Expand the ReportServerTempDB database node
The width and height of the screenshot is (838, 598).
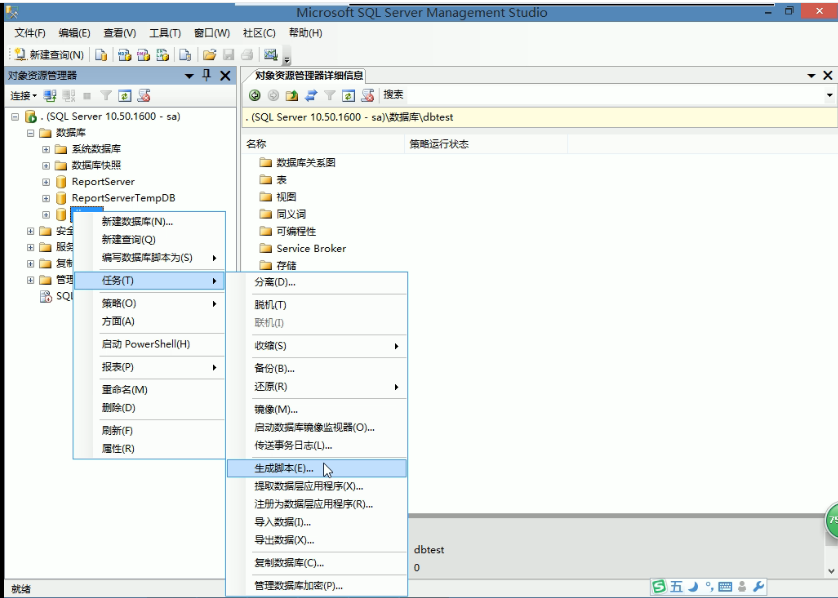[x=46, y=198]
